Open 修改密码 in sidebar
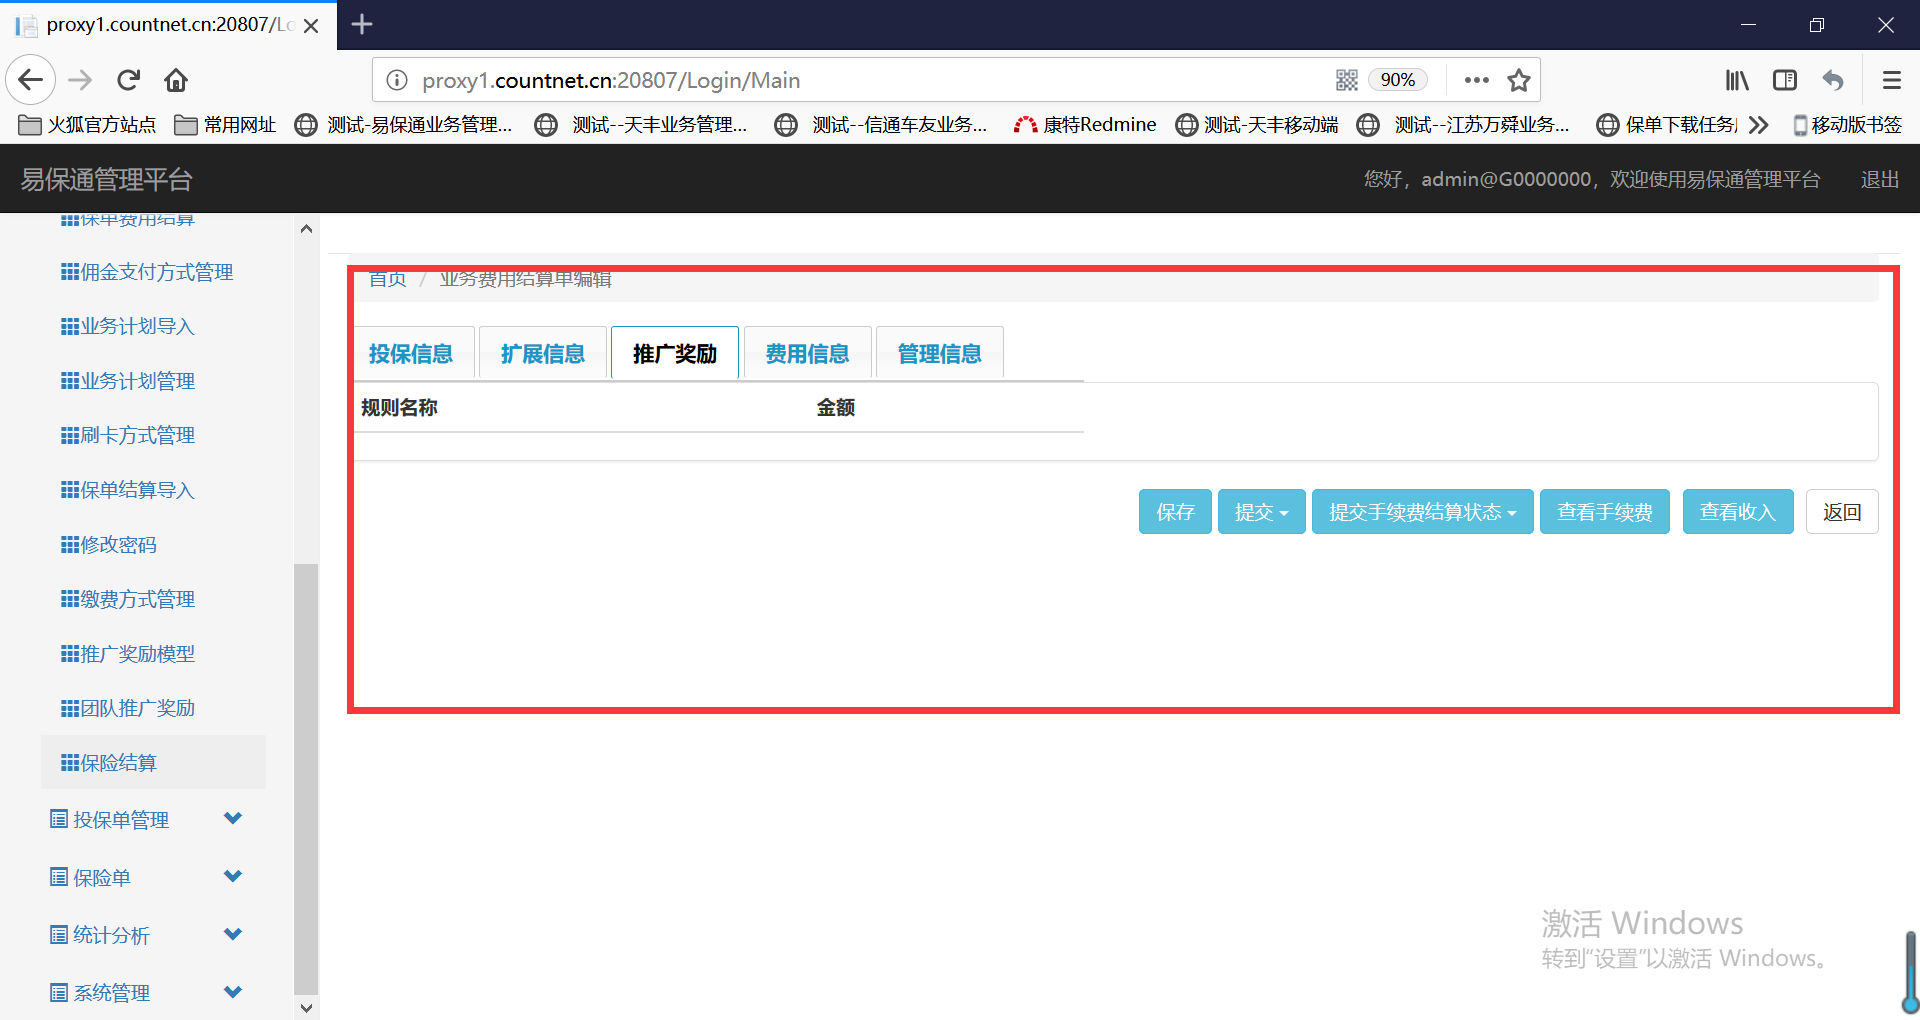Viewport: 1920px width, 1020px height. pos(109,545)
